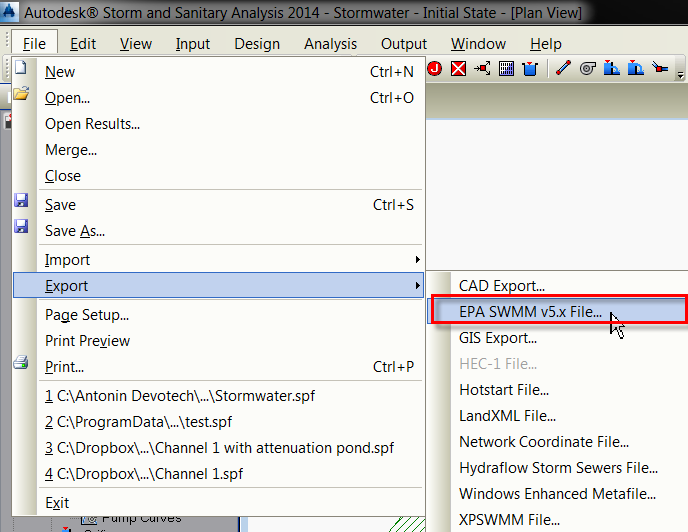Image resolution: width=688 pixels, height=532 pixels.
Task: Open the Import submenu
Action: [x=218, y=260]
